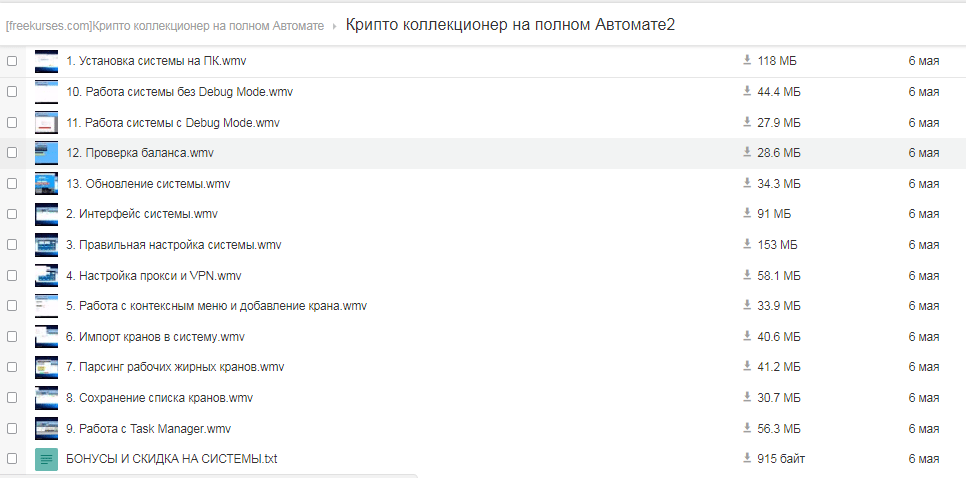Open 6. Импорт кранов в систему.wmv
This screenshot has width=966, height=478.
click(x=155, y=337)
